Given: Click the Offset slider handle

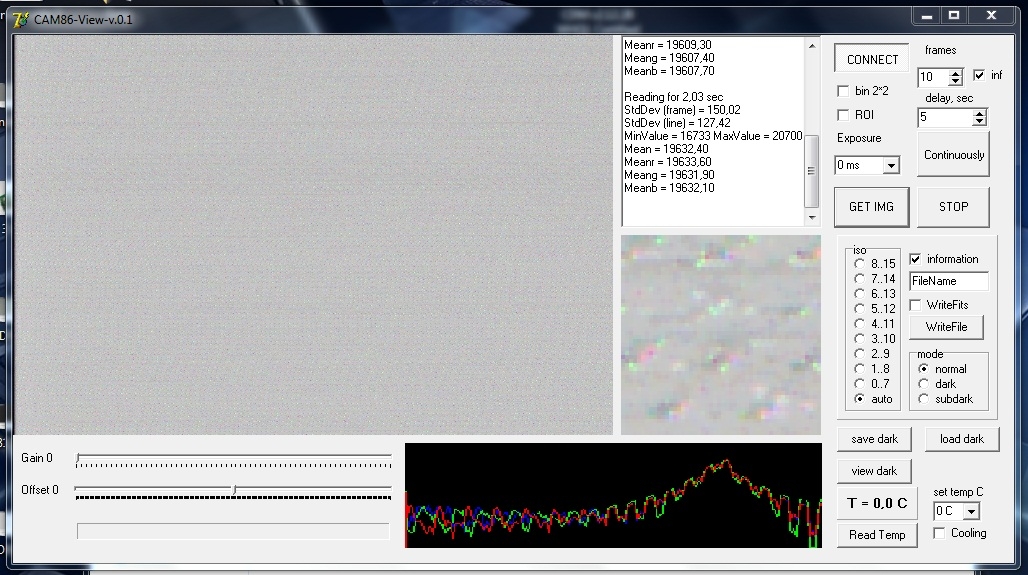Looking at the screenshot, I should pos(235,489).
